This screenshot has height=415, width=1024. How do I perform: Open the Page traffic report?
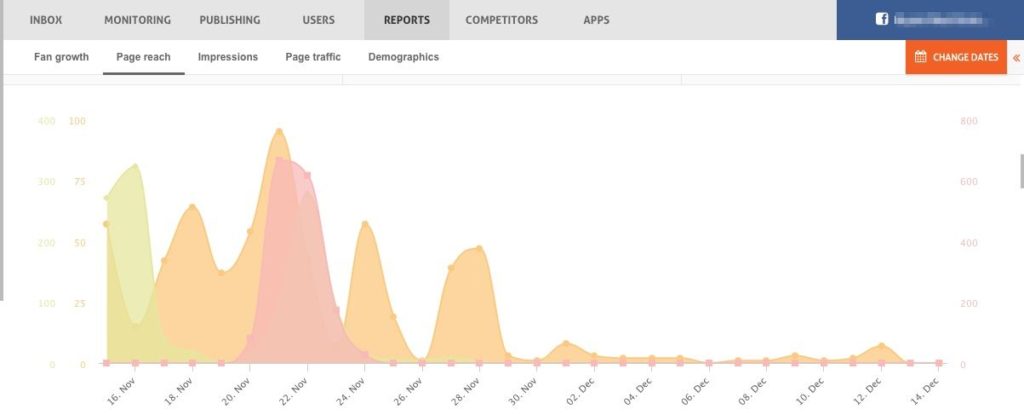(312, 57)
